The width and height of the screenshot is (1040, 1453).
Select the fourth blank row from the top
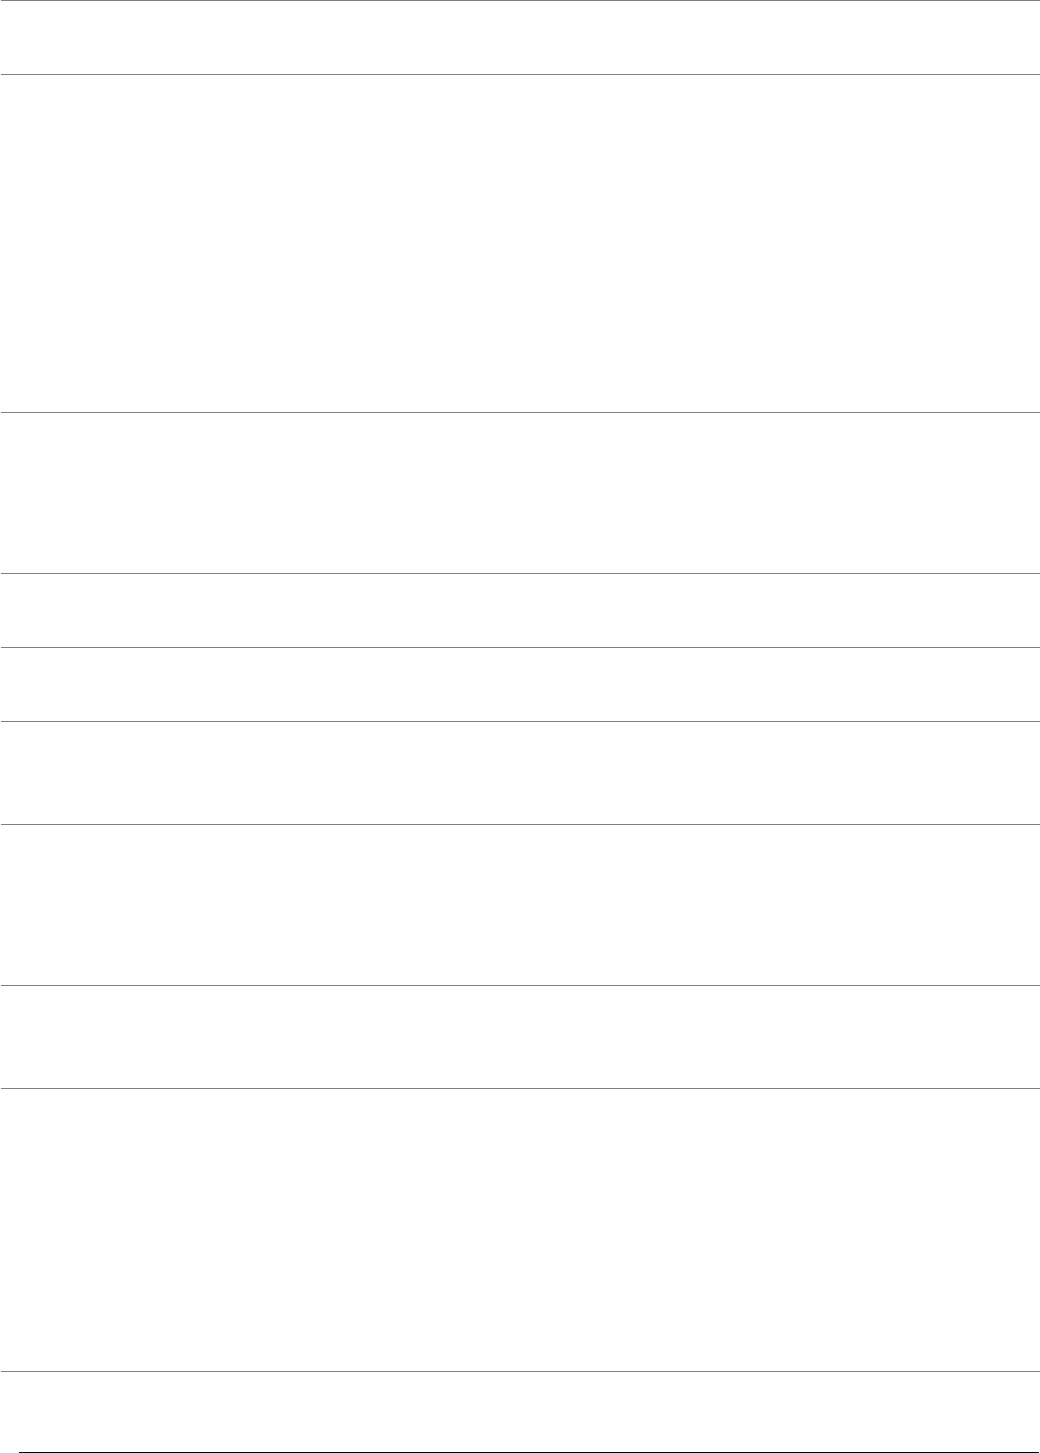tap(520, 610)
